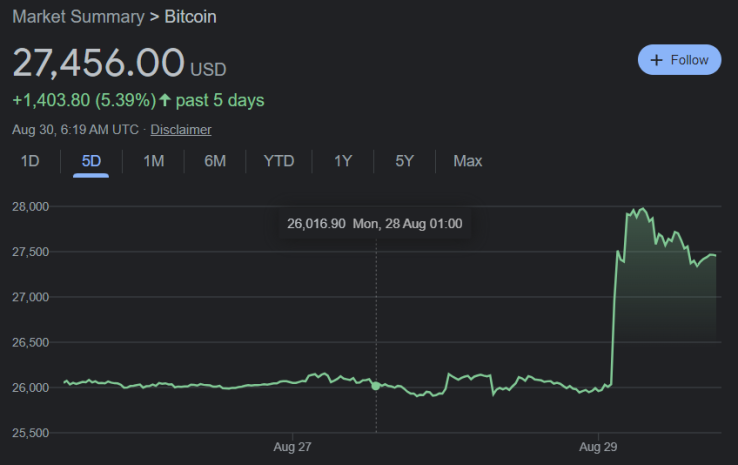Open the Disclaimer link

(x=181, y=129)
